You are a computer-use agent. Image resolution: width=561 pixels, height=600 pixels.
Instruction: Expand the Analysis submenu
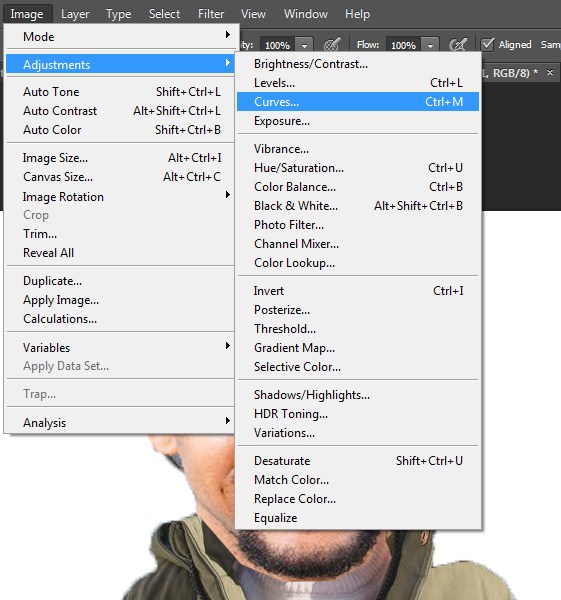click(x=120, y=423)
